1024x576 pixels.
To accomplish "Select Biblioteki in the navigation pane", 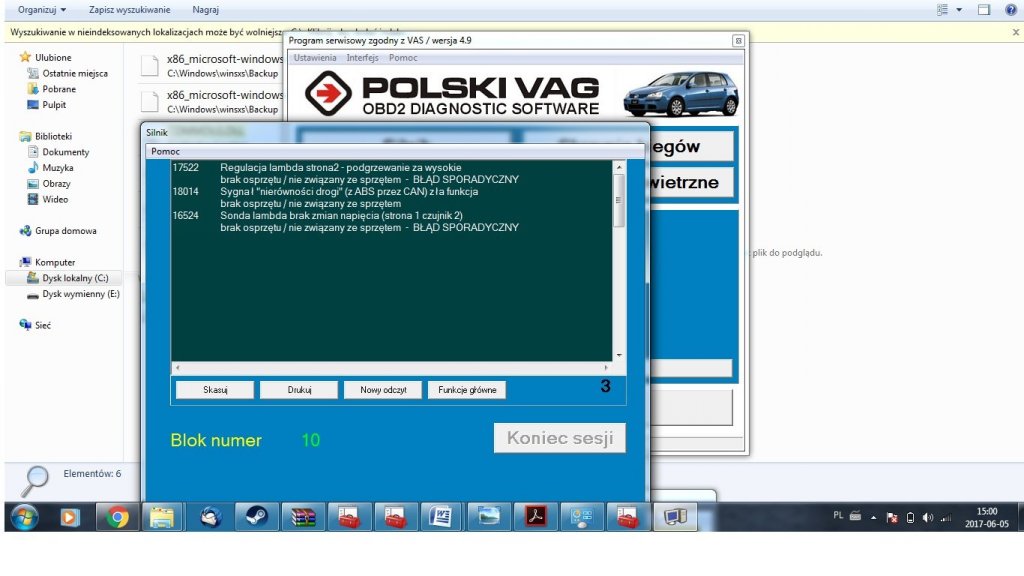I will [x=53, y=136].
